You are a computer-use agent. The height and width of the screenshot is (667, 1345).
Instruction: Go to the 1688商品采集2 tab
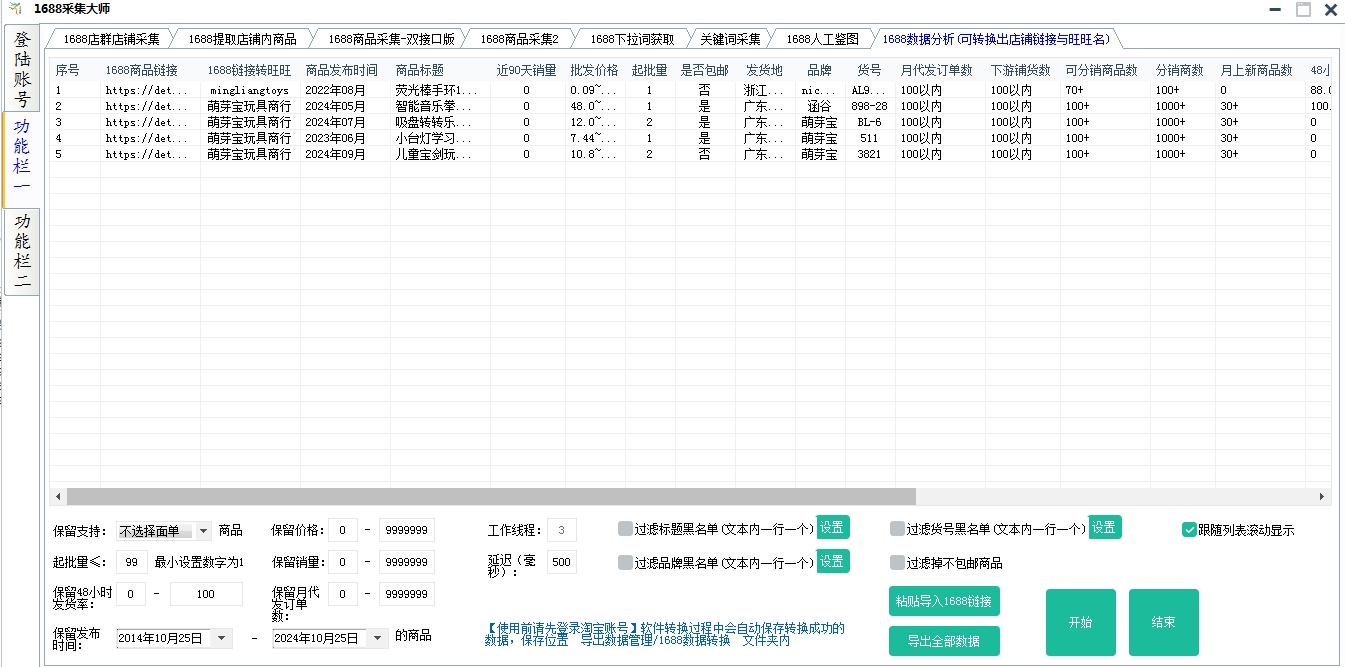click(x=519, y=39)
